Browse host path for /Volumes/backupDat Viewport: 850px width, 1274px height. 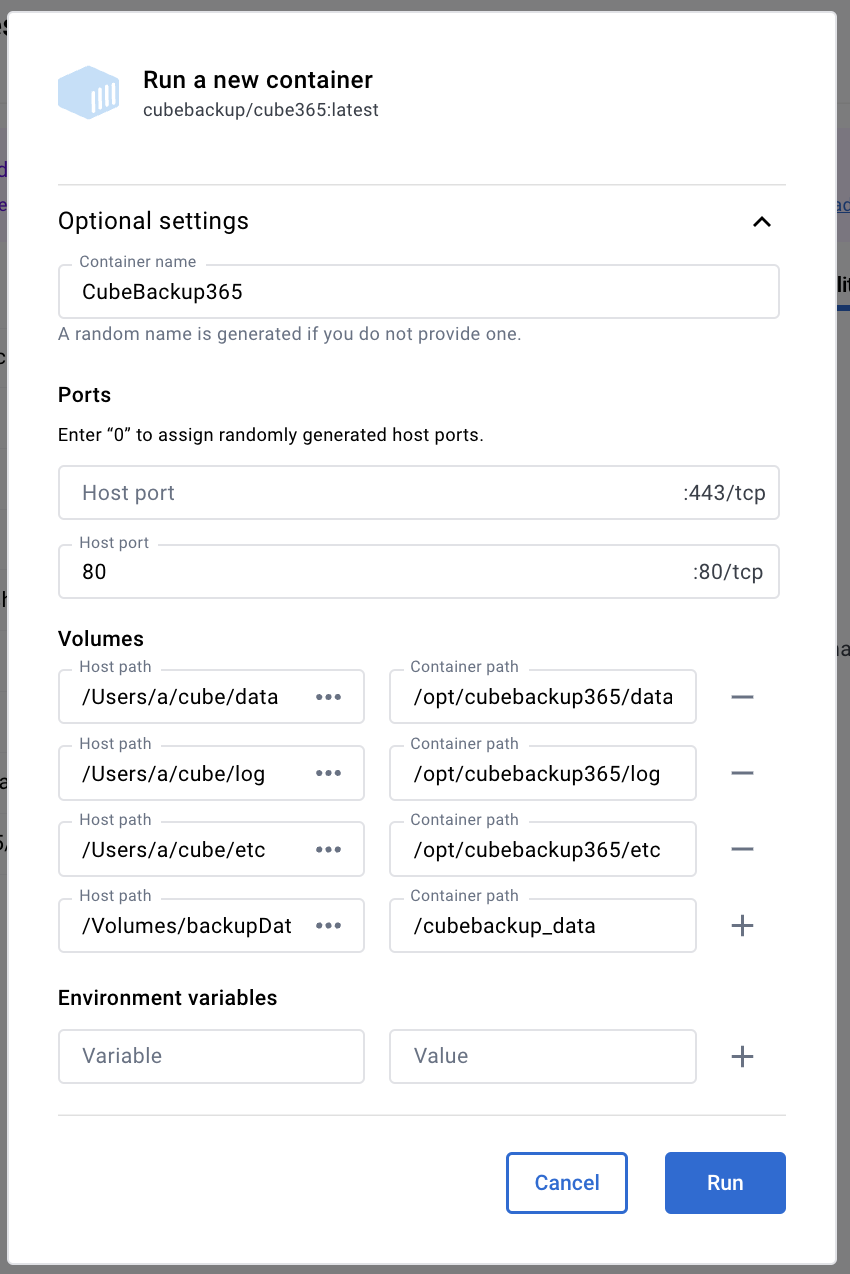(x=329, y=926)
